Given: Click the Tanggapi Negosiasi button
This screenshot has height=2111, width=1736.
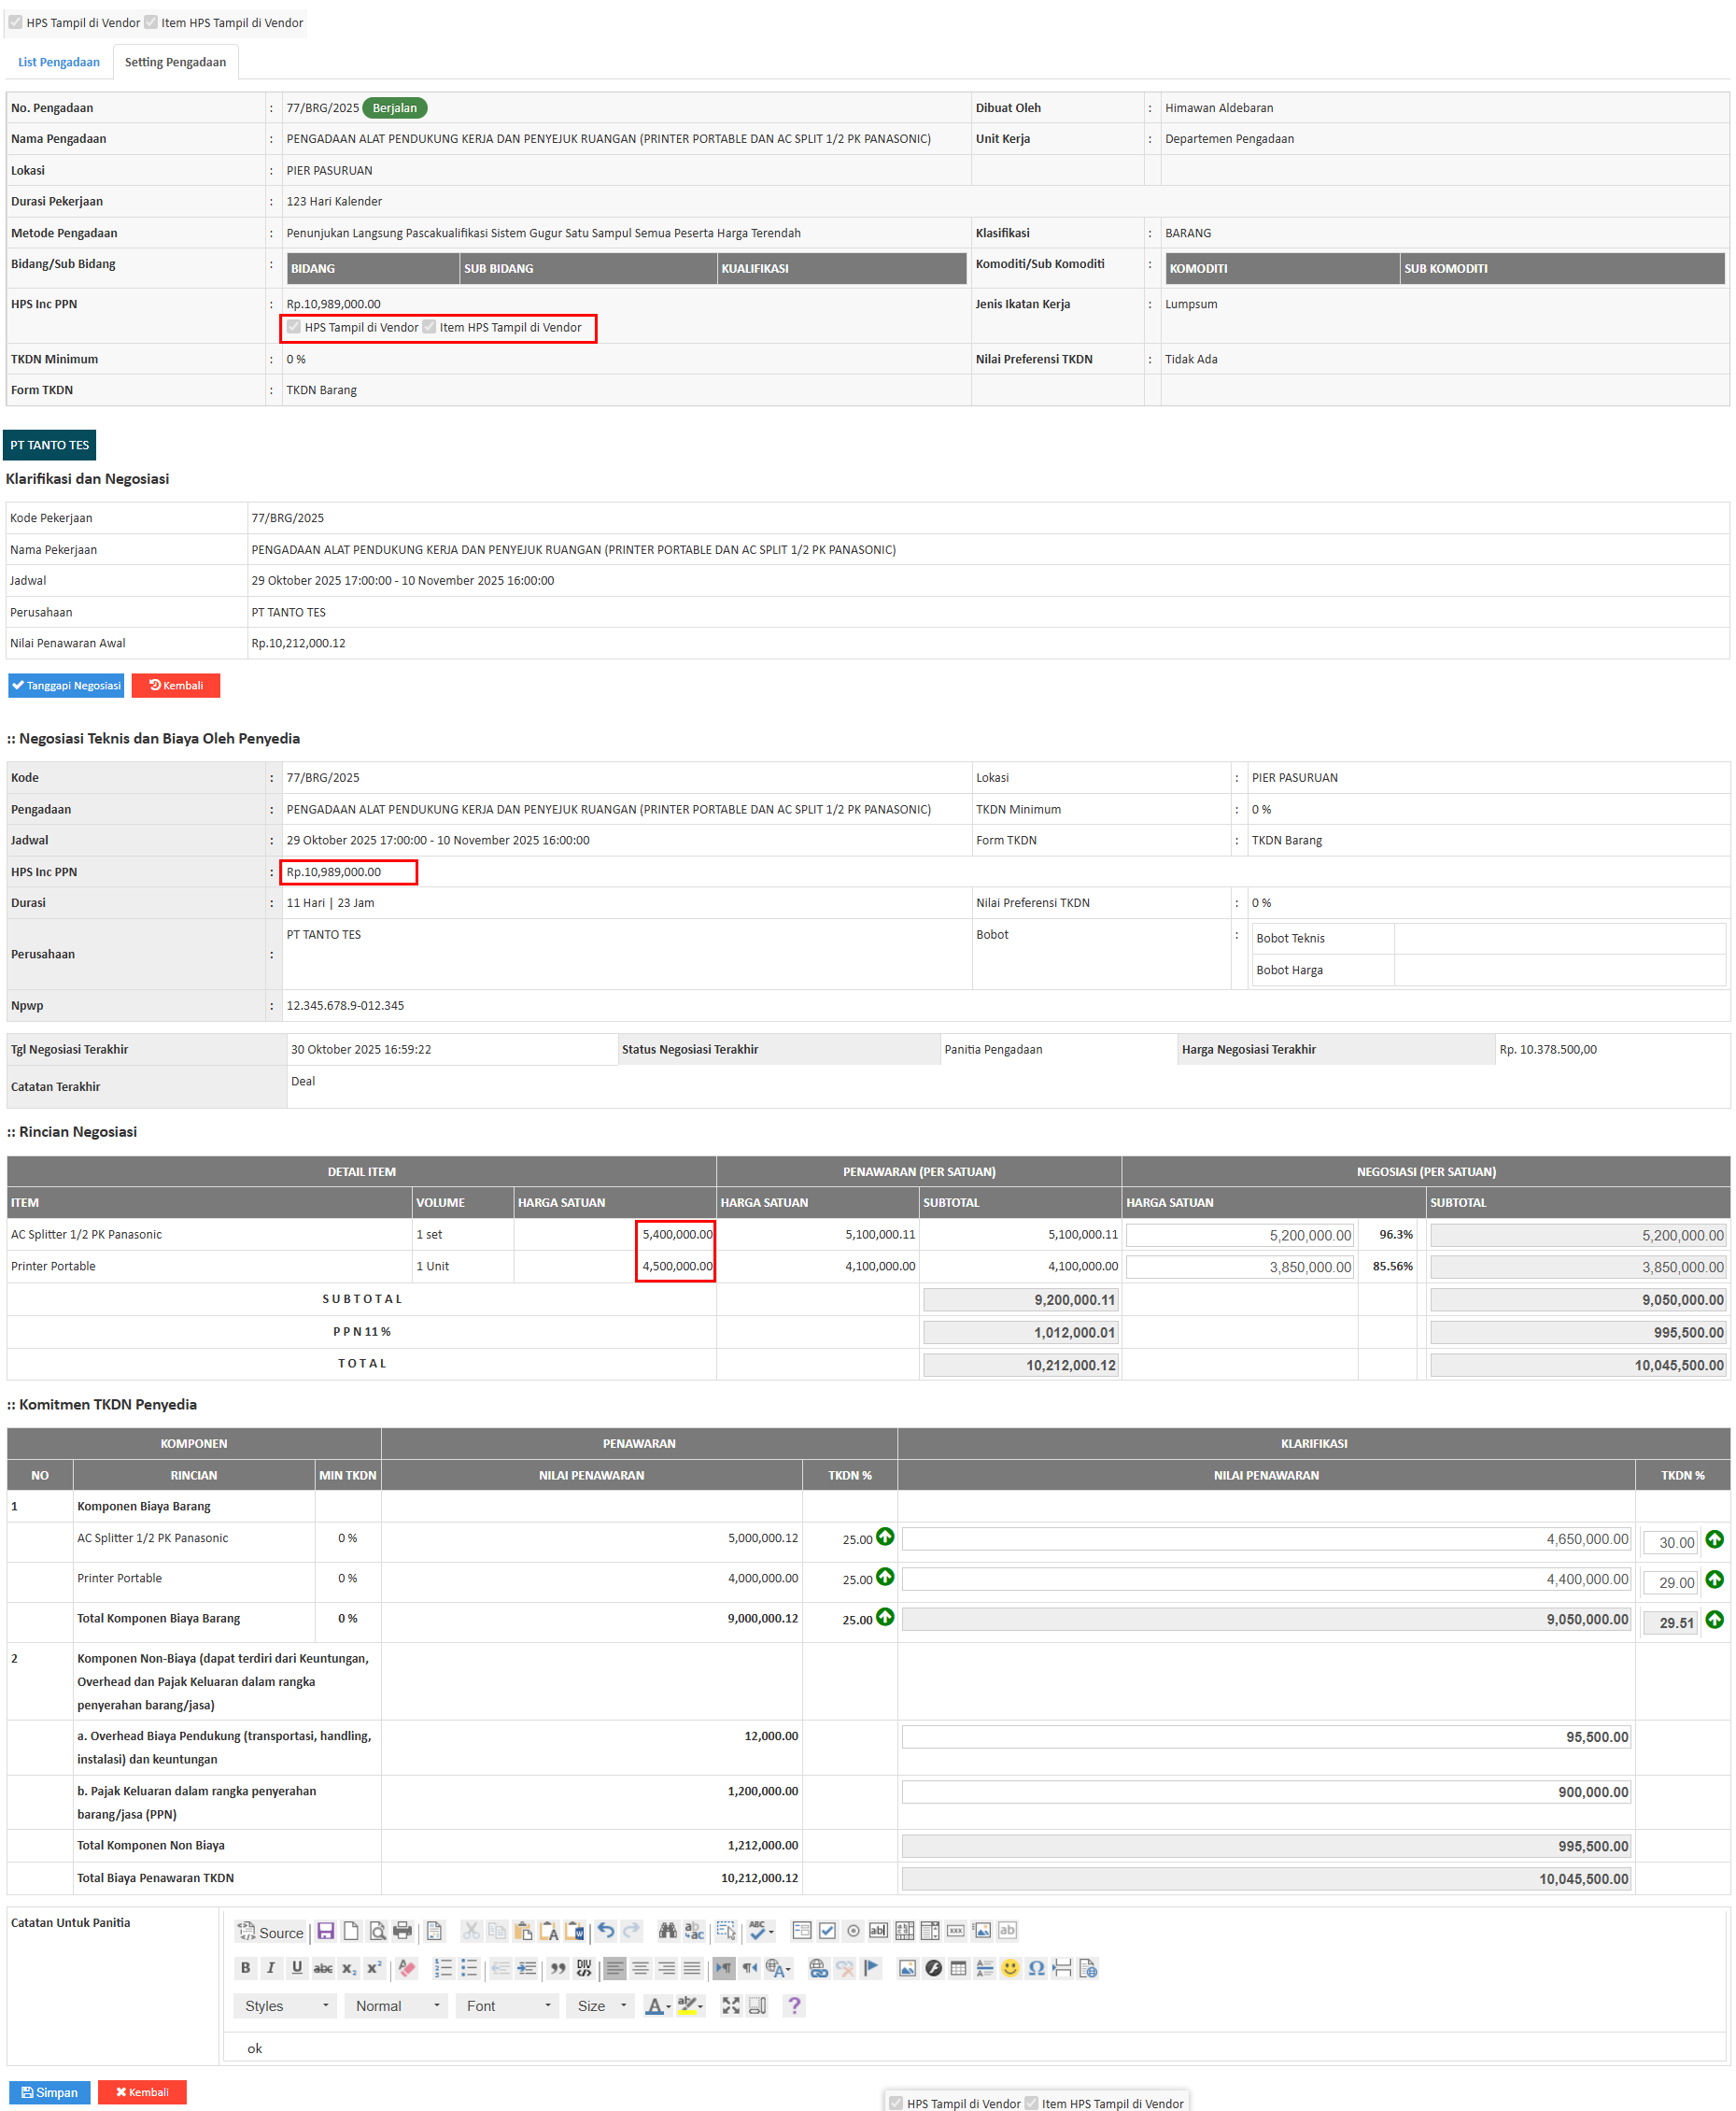Looking at the screenshot, I should [x=66, y=685].
